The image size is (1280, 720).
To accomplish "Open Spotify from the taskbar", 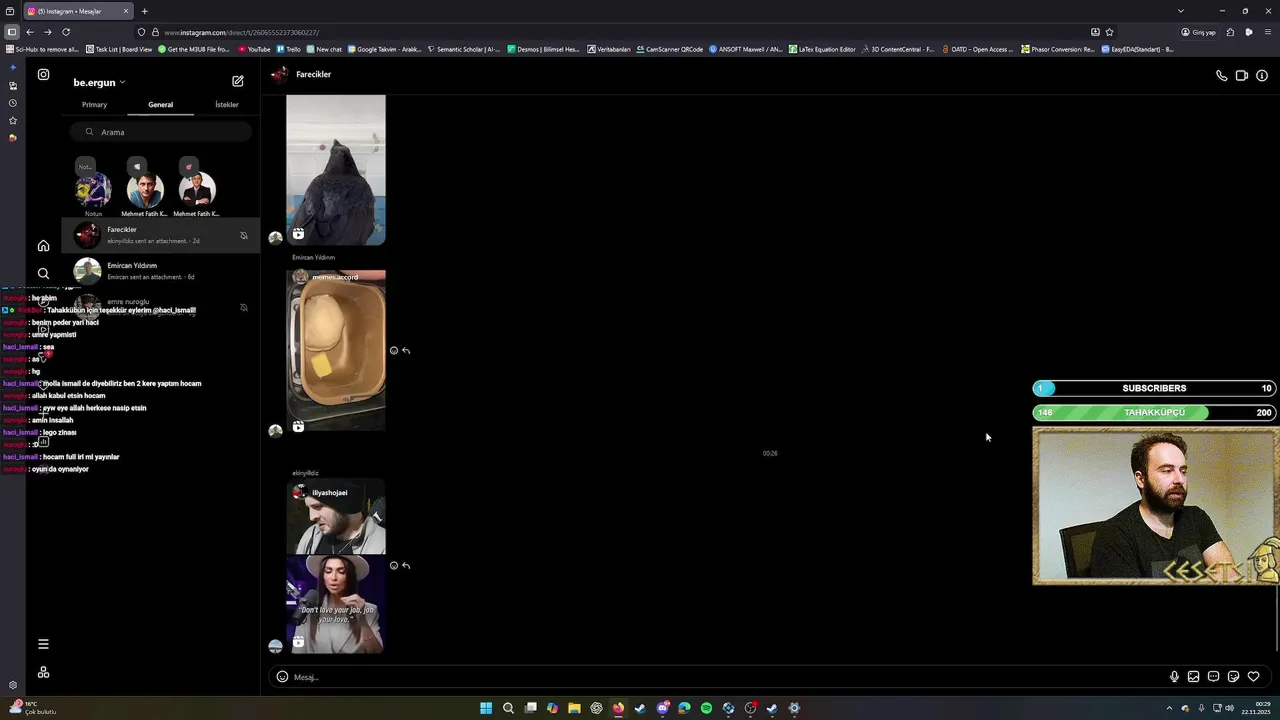I will 706,708.
